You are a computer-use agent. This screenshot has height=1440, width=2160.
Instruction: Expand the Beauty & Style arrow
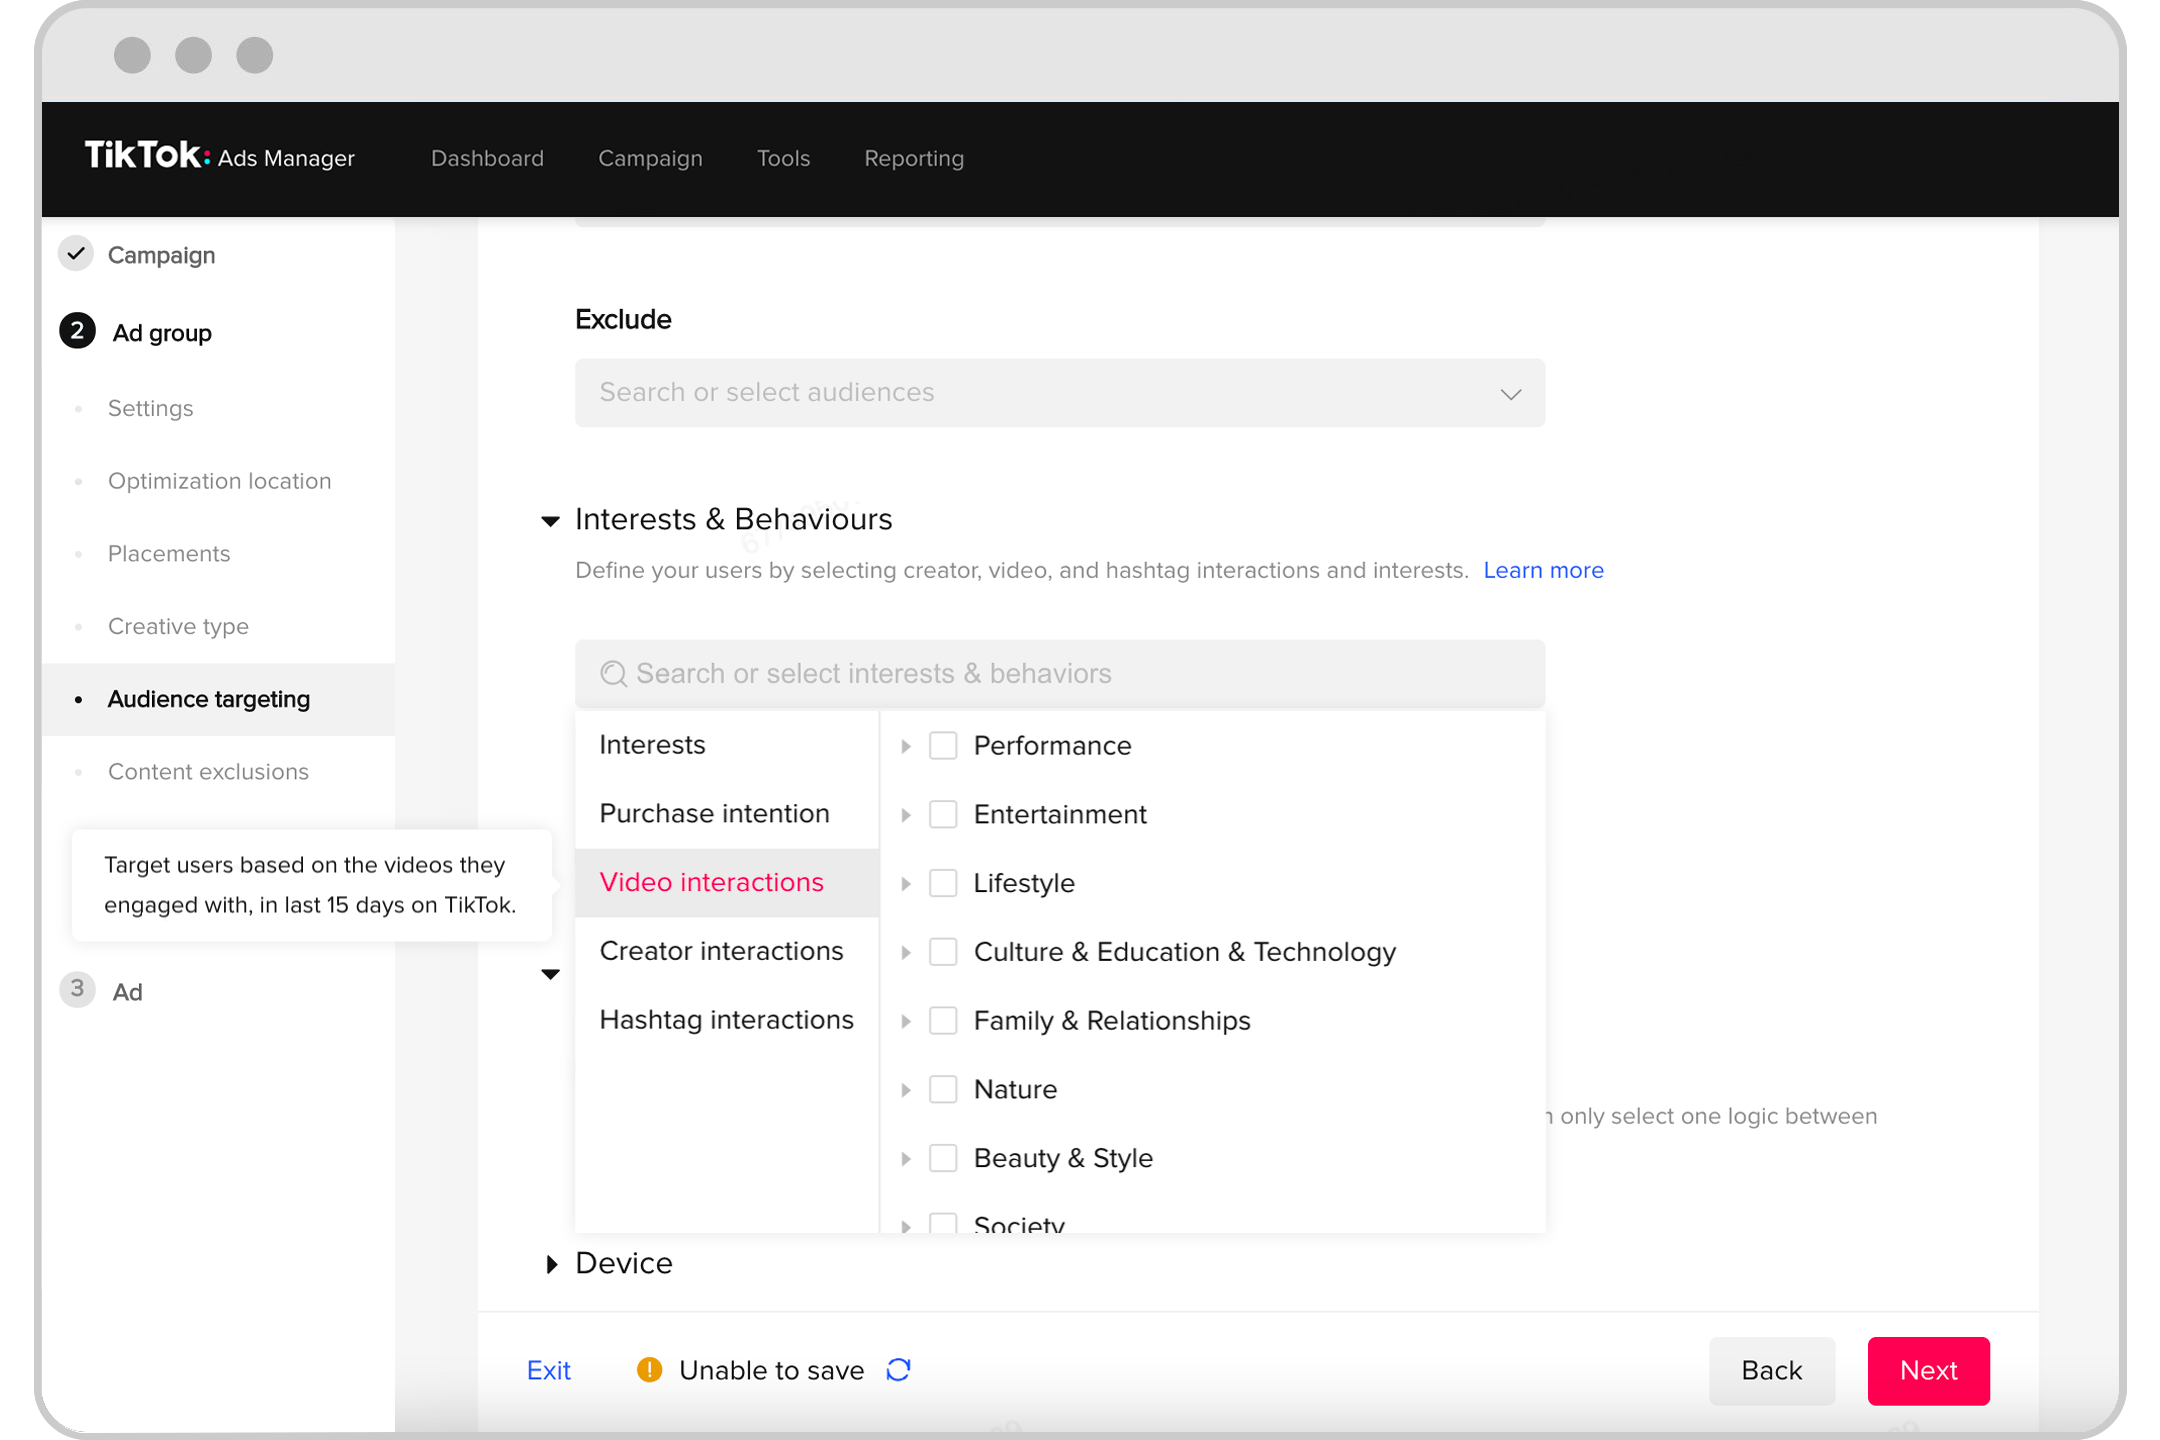[905, 1159]
